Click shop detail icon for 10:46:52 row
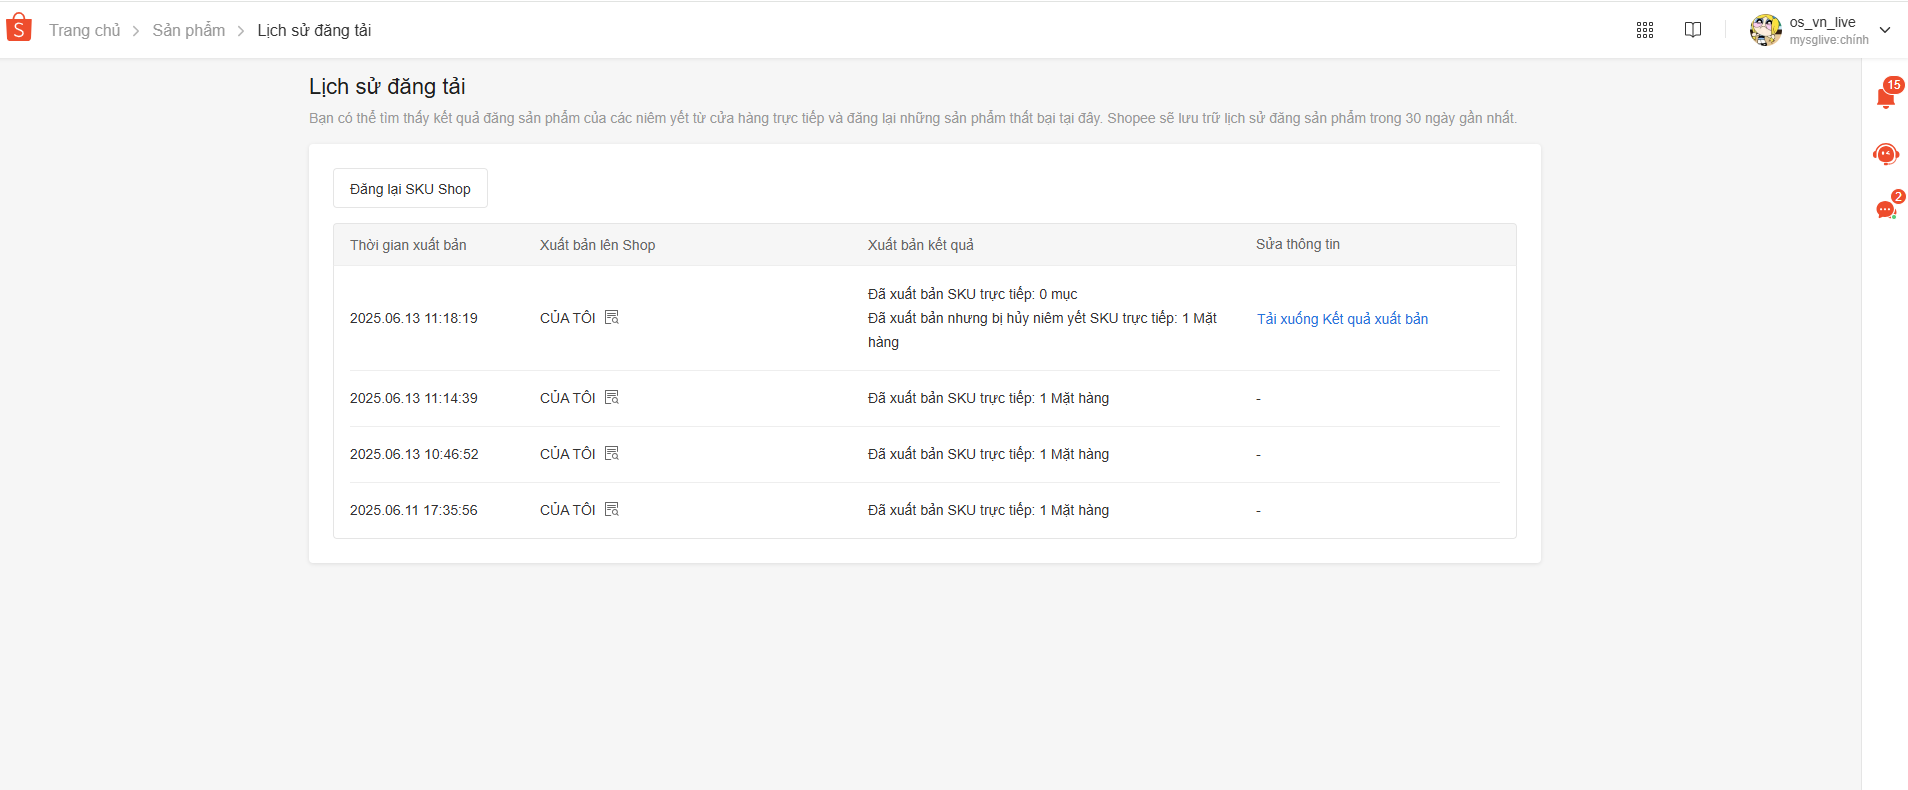The image size is (1908, 790). click(x=612, y=453)
